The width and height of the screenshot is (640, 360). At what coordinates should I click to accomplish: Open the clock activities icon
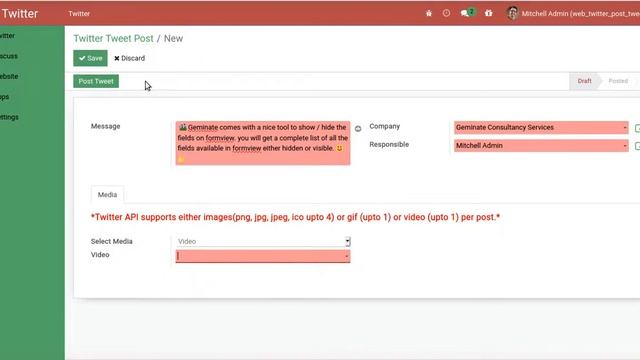446,13
